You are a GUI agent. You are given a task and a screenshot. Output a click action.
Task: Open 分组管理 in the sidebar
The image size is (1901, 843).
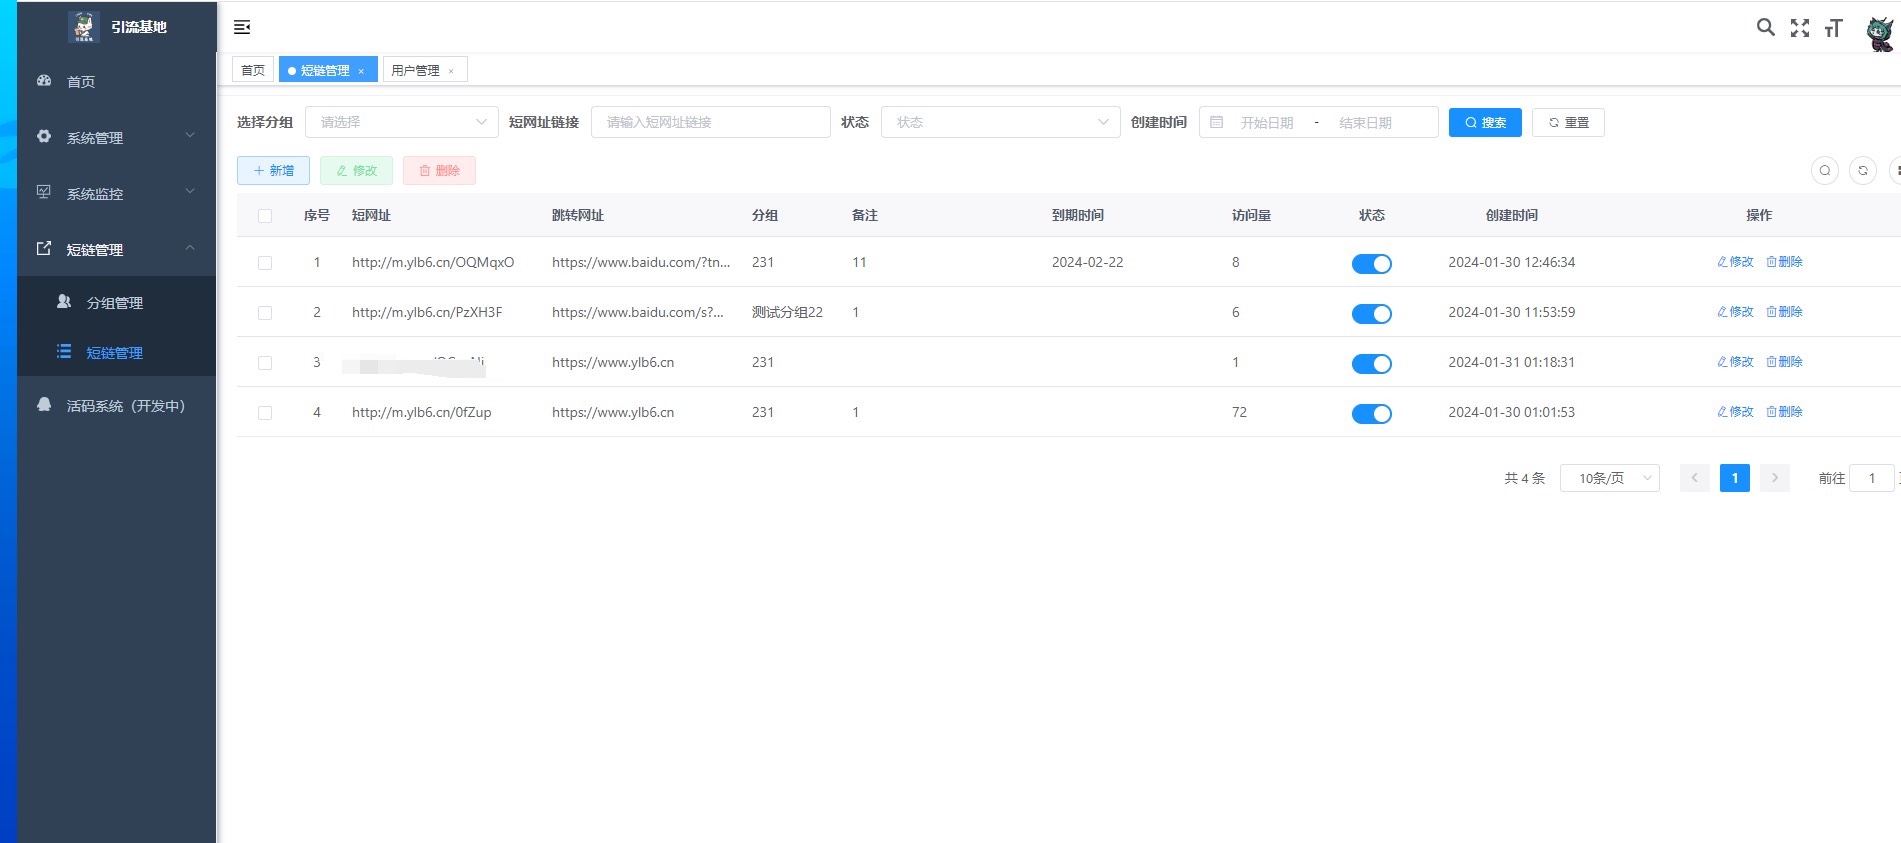tap(115, 303)
